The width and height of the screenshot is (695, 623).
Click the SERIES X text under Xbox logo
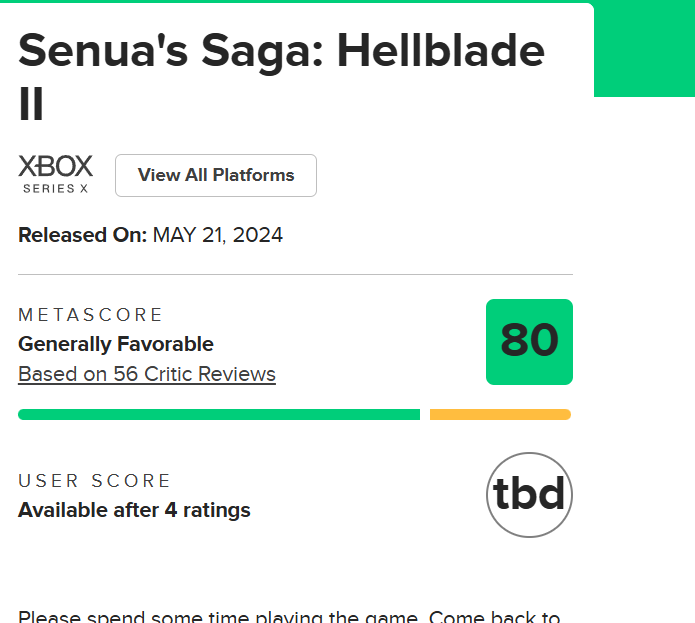pyautogui.click(x=55, y=187)
